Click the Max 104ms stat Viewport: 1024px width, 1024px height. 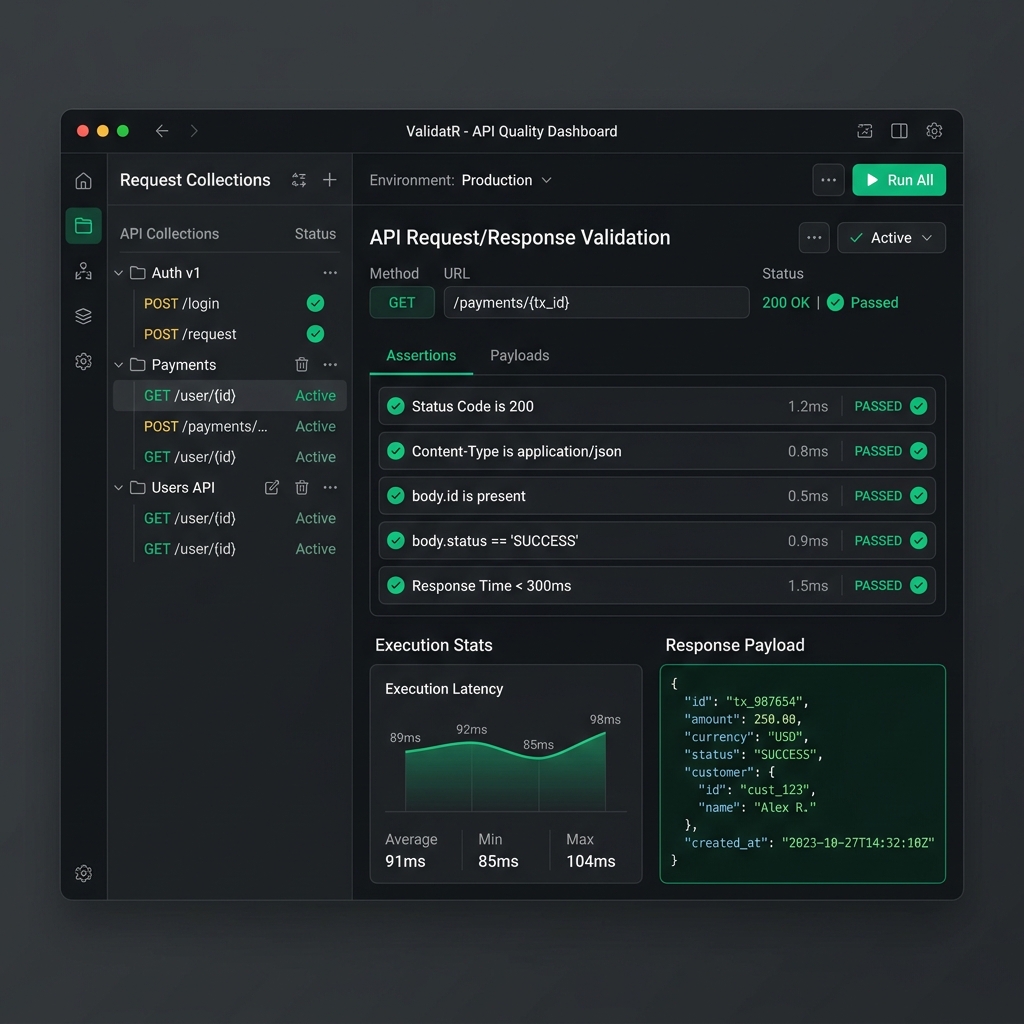[590, 851]
